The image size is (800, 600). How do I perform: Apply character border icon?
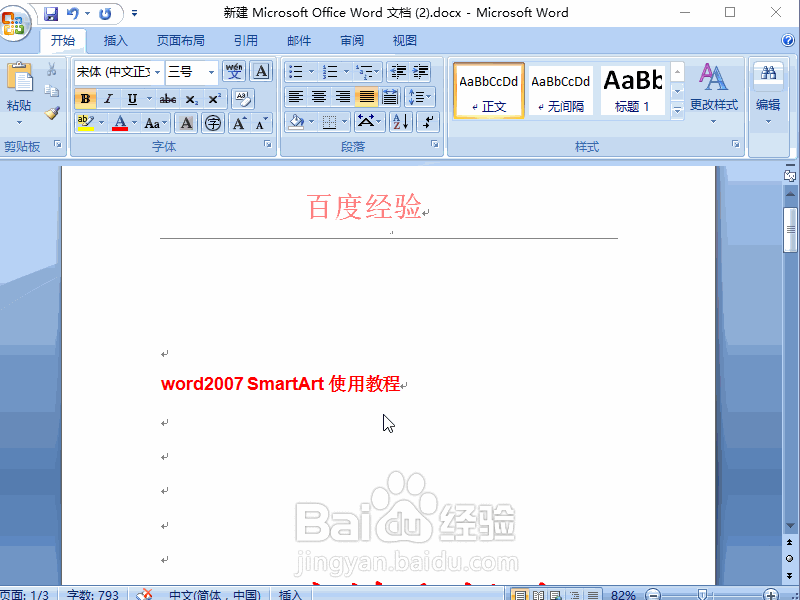pos(261,71)
